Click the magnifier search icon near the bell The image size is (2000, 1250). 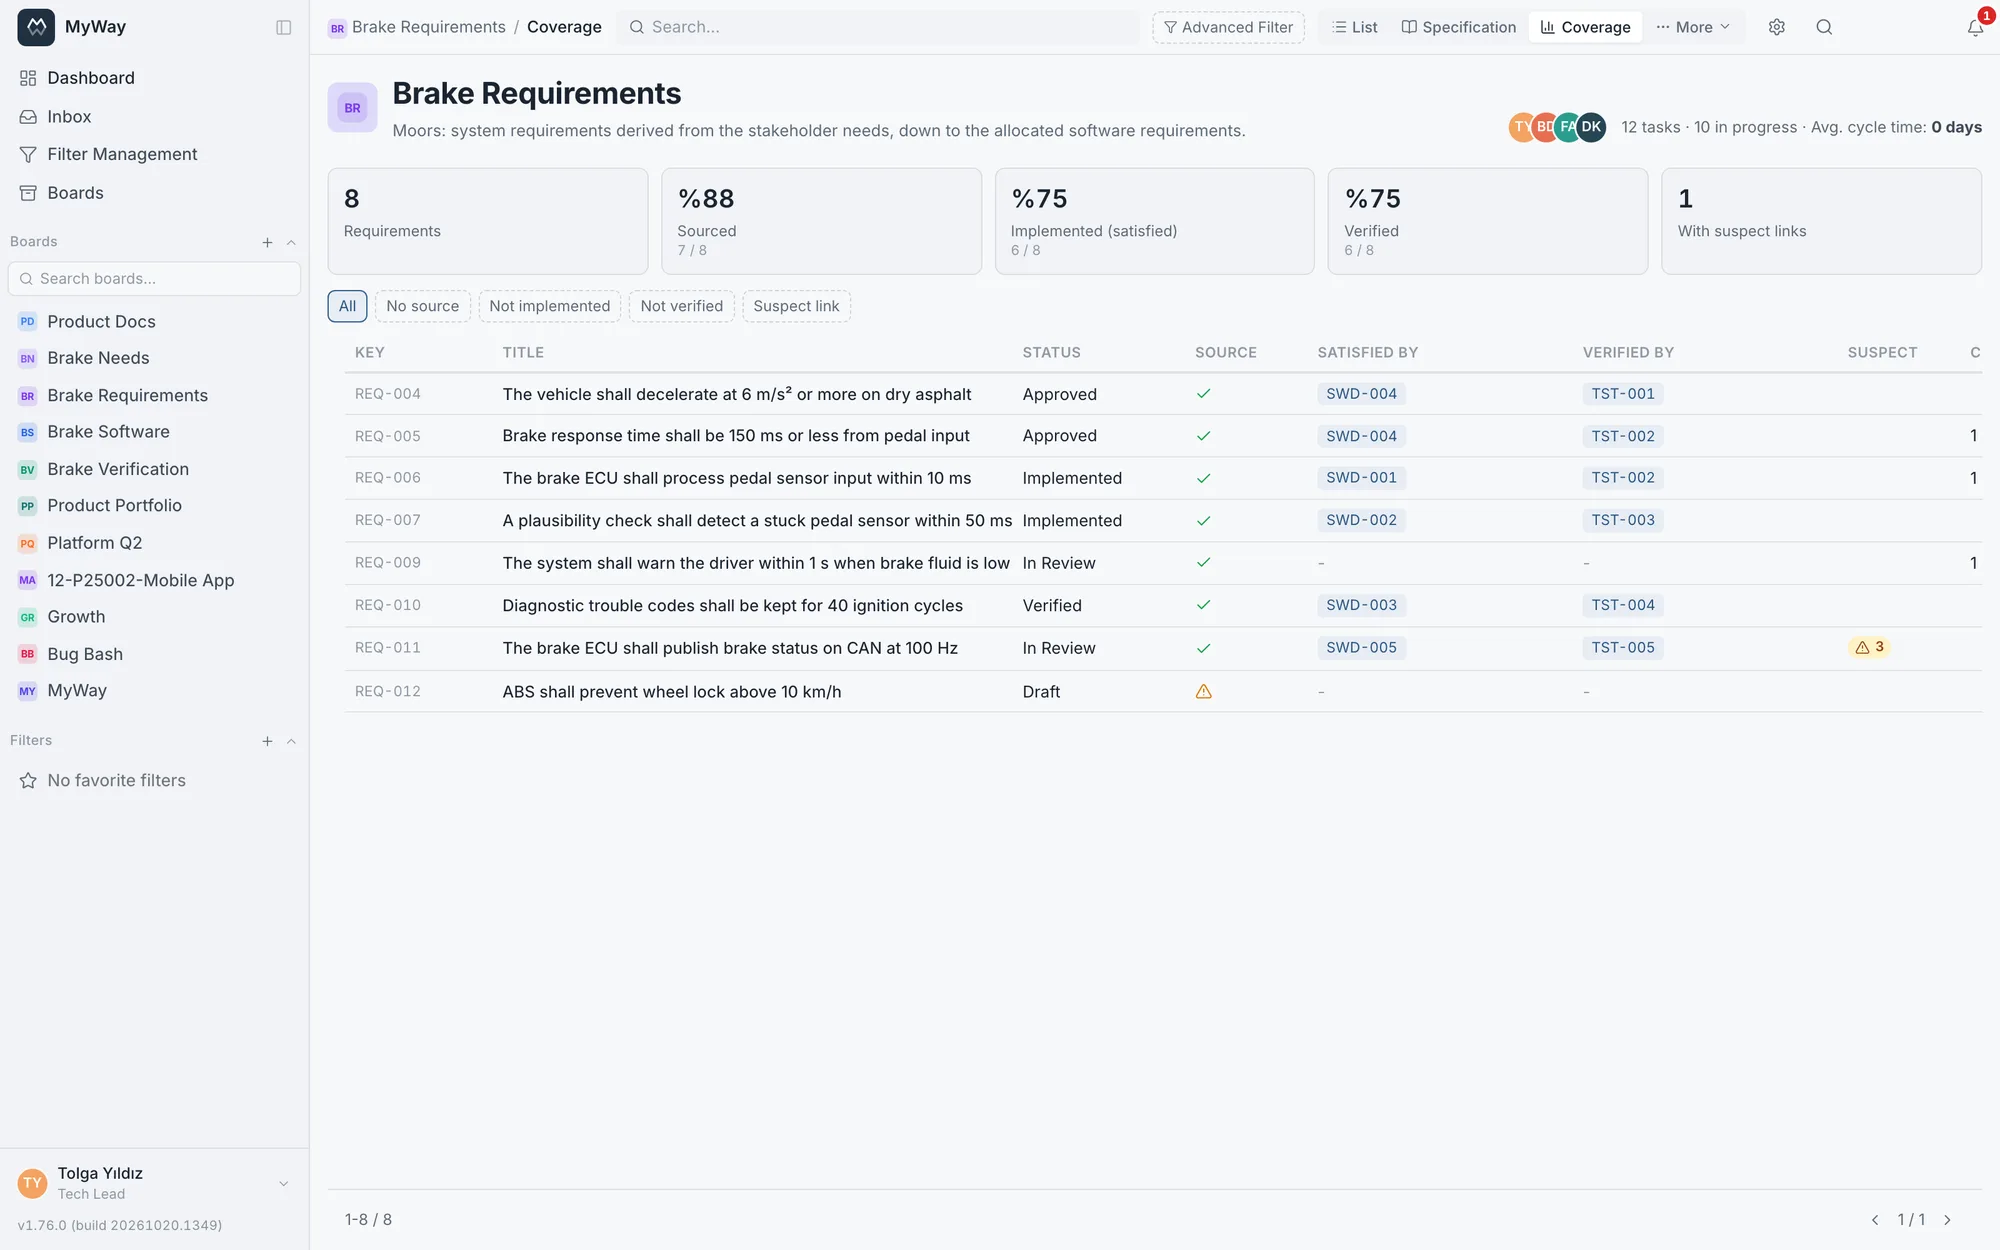point(1824,27)
